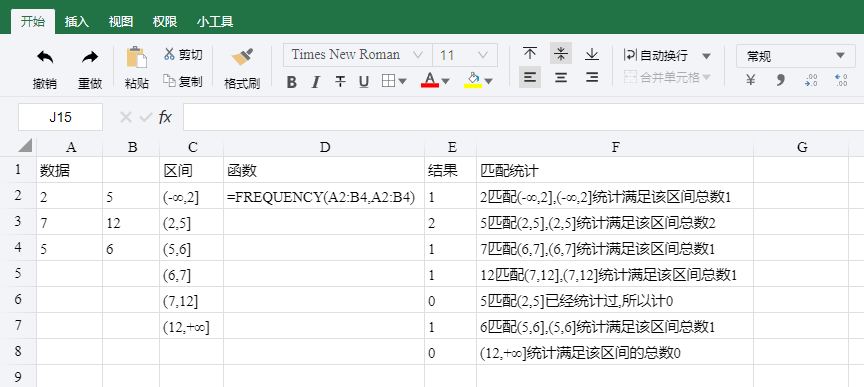Click the second decimal places icon
This screenshot has height=387, width=864.
841,80
